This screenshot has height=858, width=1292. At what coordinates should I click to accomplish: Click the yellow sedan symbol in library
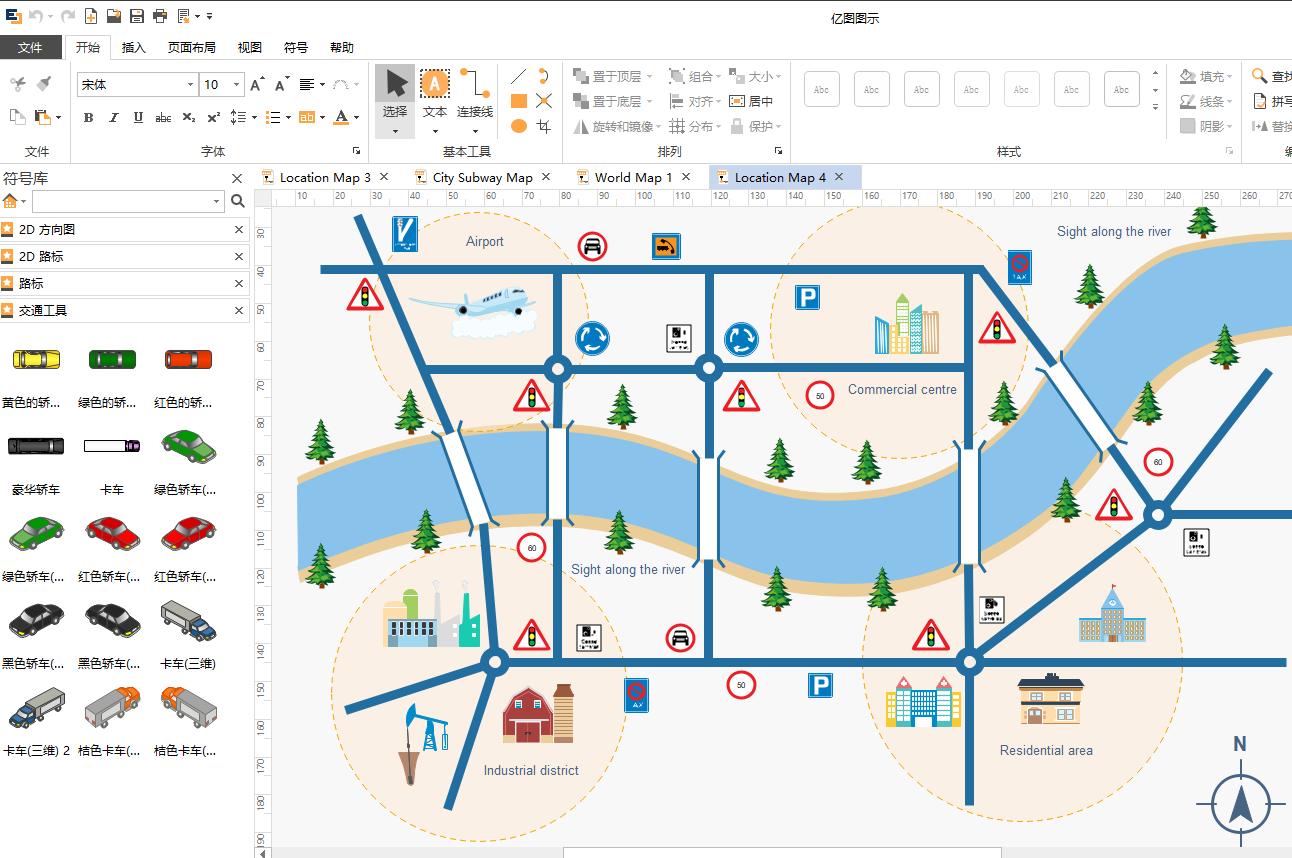click(x=36, y=359)
